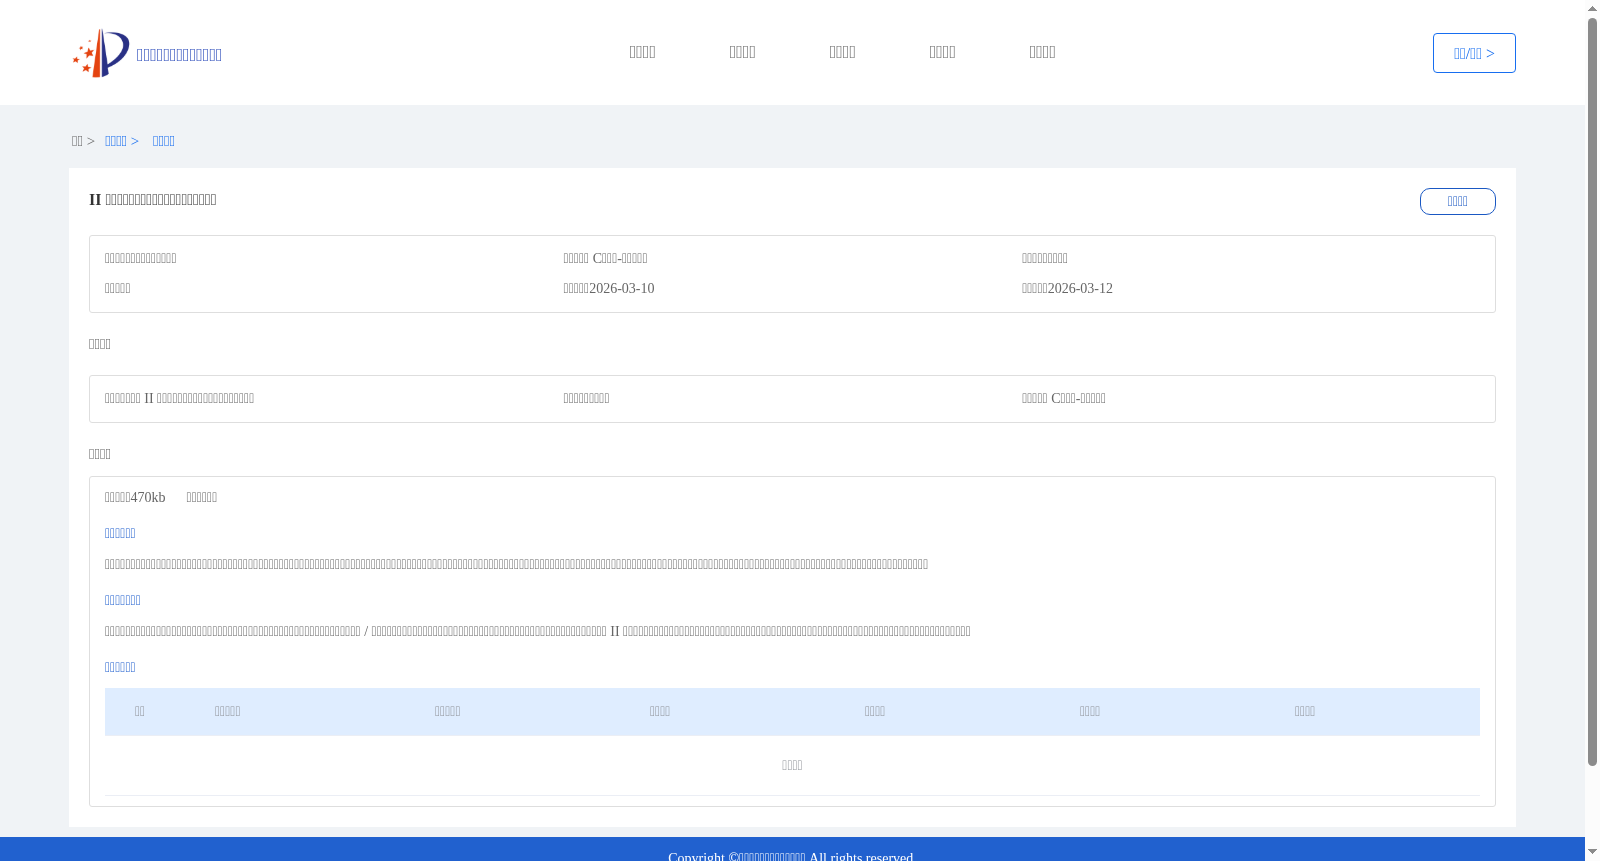Open the last item in the top navigation menu
The image size is (1600, 861).
(x=1042, y=52)
